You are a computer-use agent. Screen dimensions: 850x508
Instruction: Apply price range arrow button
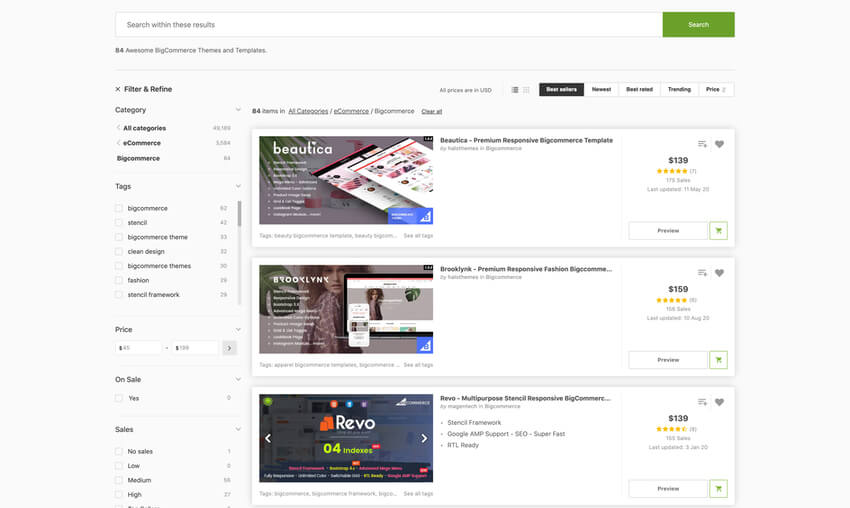pos(229,348)
